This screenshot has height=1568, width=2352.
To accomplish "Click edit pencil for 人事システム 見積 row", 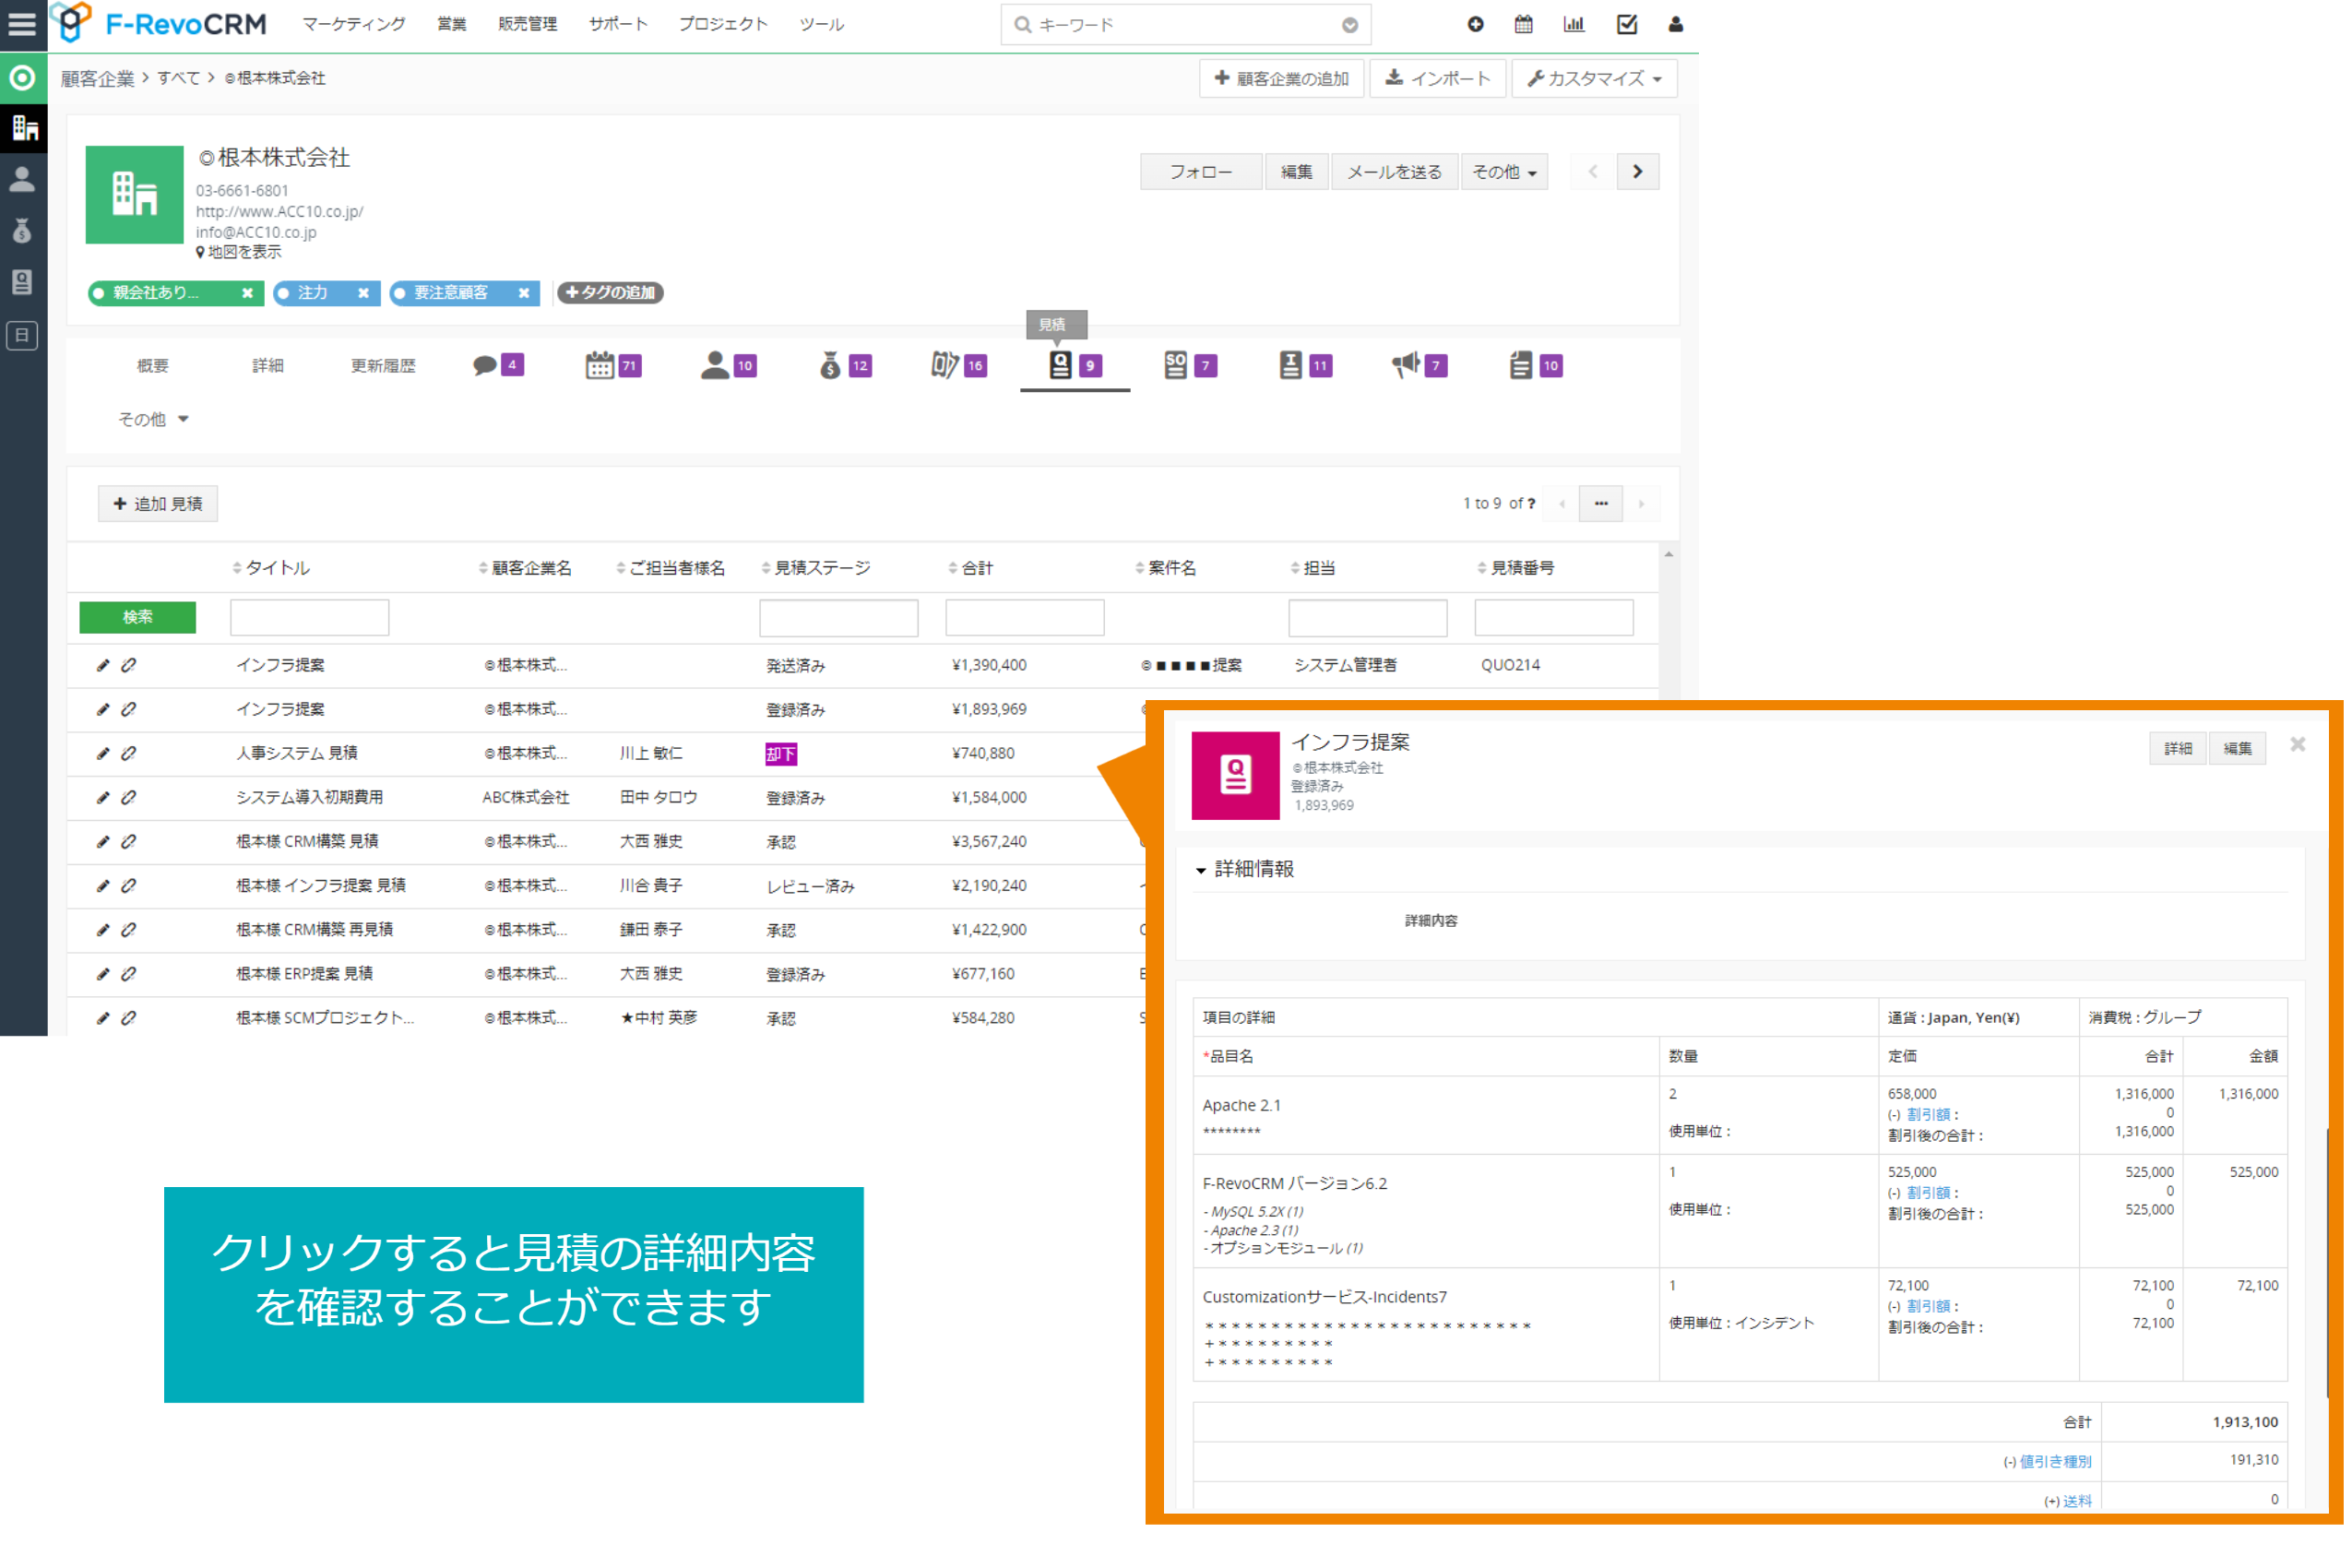I will click(102, 753).
